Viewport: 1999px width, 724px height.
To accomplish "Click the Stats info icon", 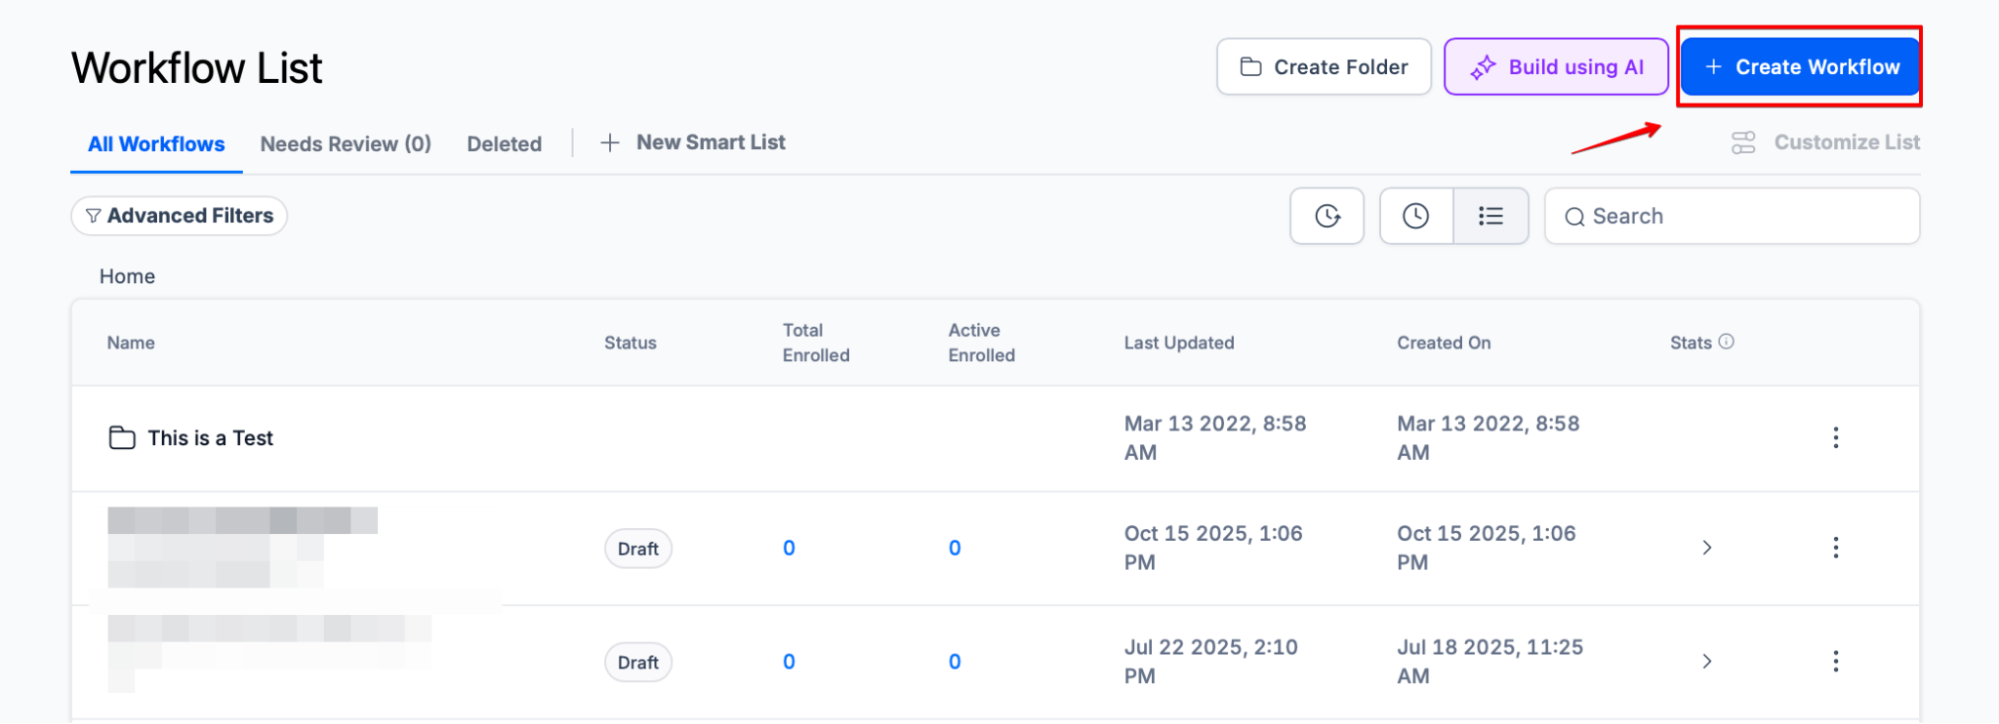I will (x=1726, y=342).
